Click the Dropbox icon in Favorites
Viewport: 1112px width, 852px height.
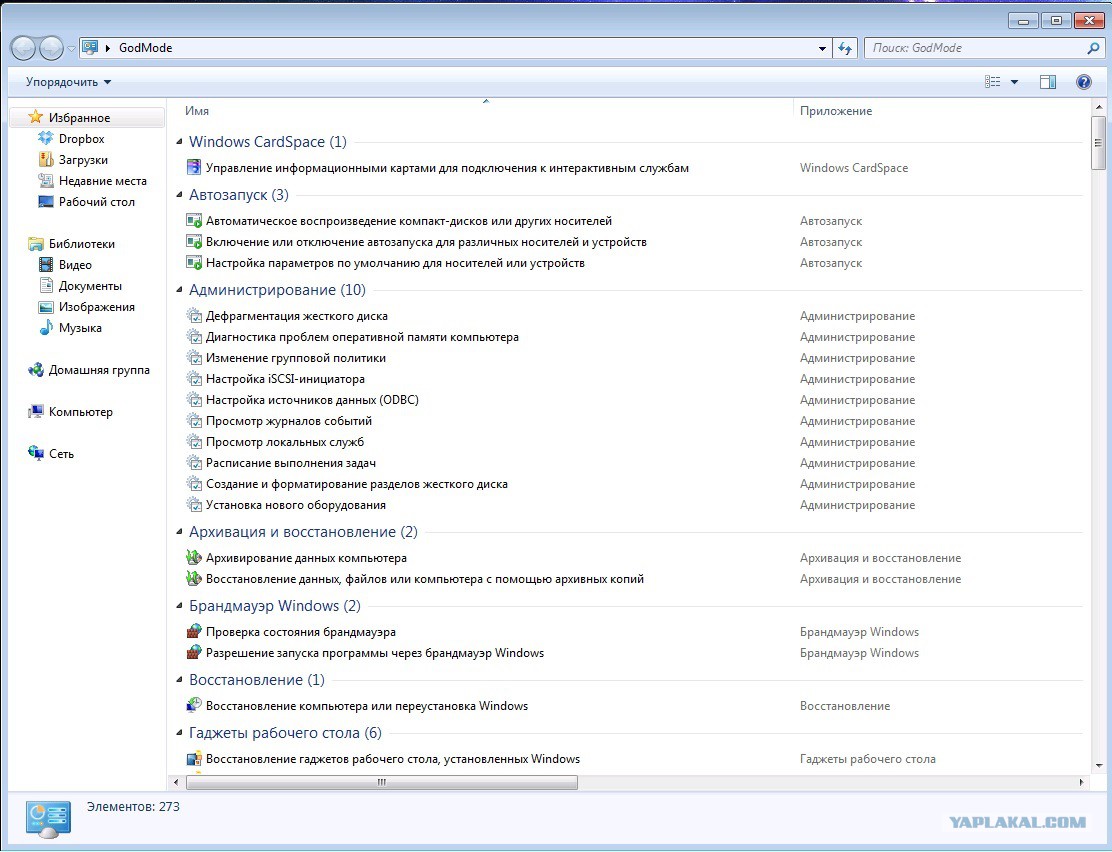click(x=45, y=138)
